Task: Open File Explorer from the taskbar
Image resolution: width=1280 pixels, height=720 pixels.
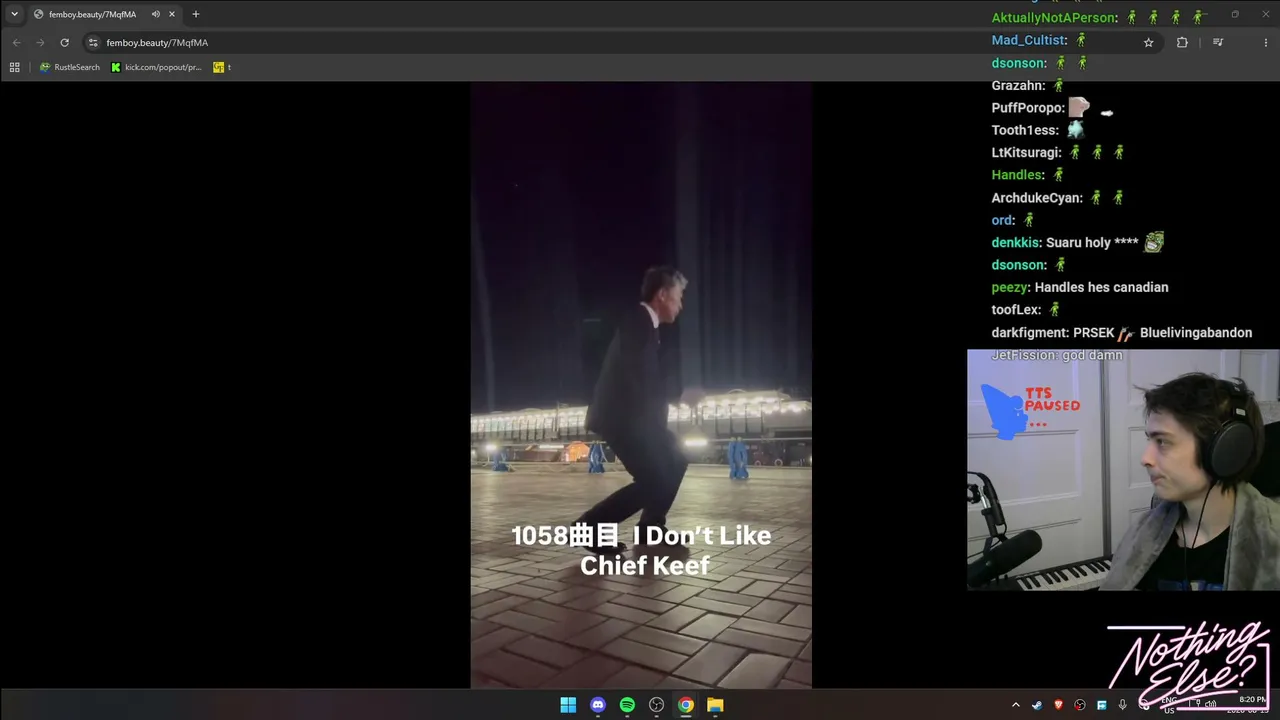Action: [x=715, y=705]
